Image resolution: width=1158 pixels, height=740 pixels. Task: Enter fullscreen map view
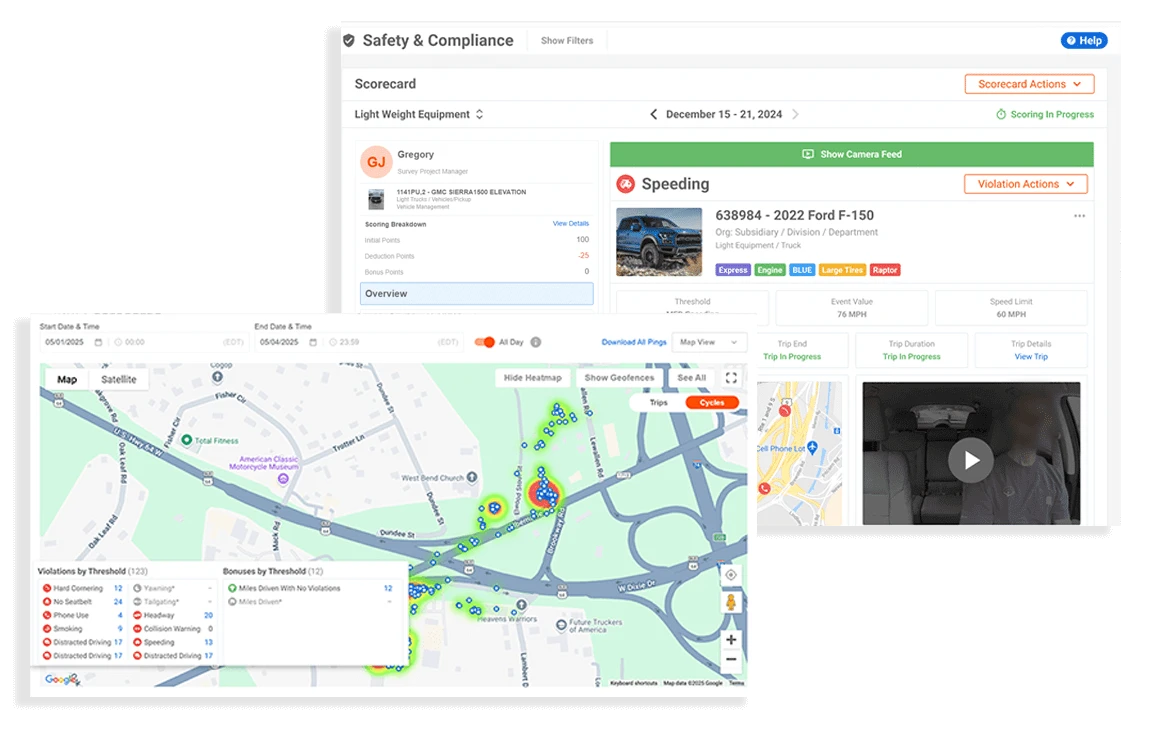click(731, 378)
